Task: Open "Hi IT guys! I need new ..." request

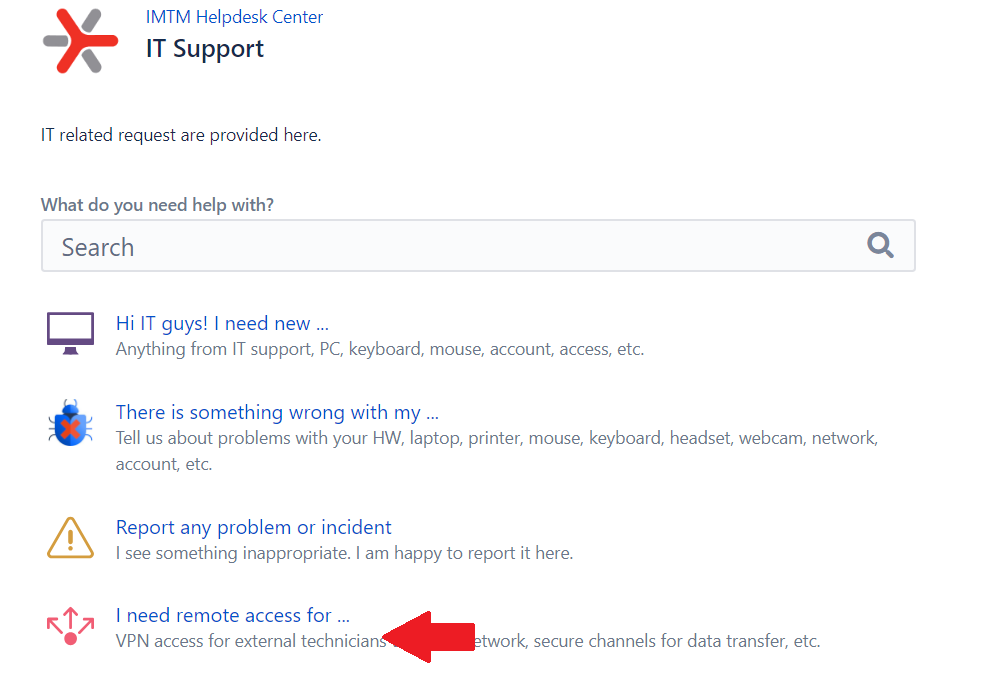Action: coord(222,323)
